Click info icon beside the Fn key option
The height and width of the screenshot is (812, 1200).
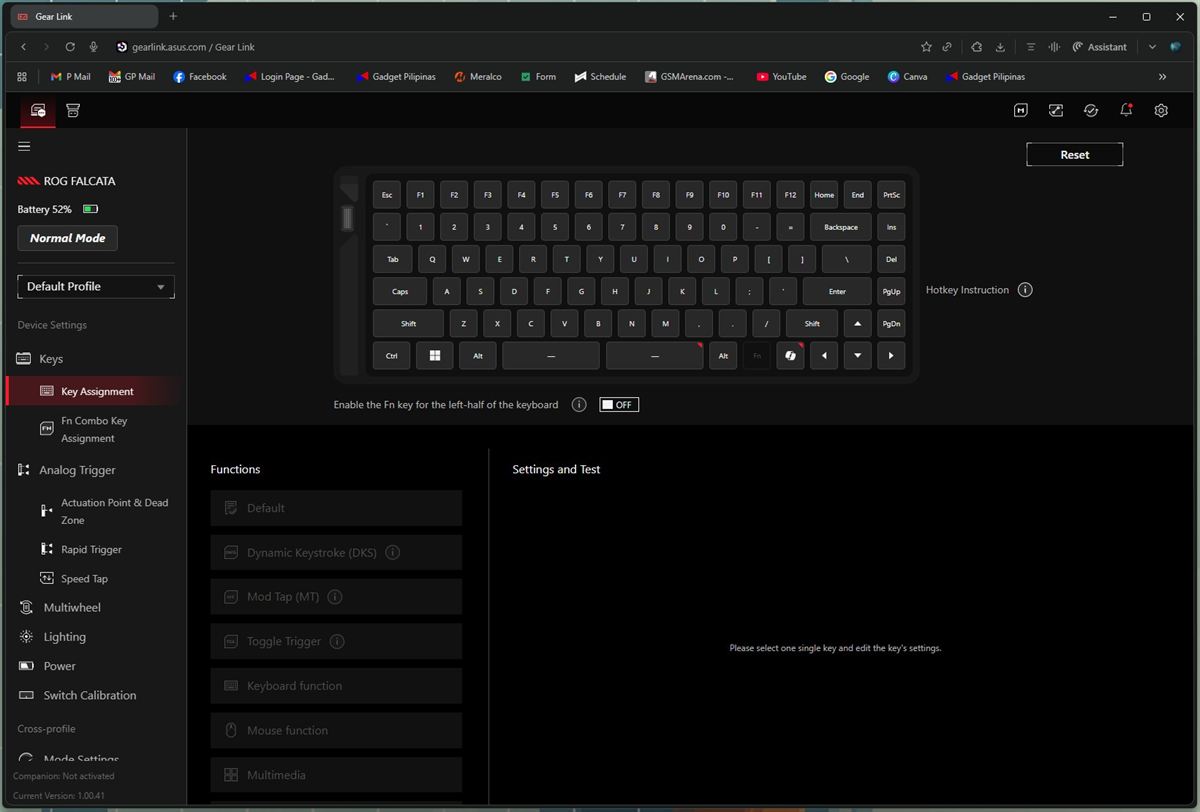point(579,405)
